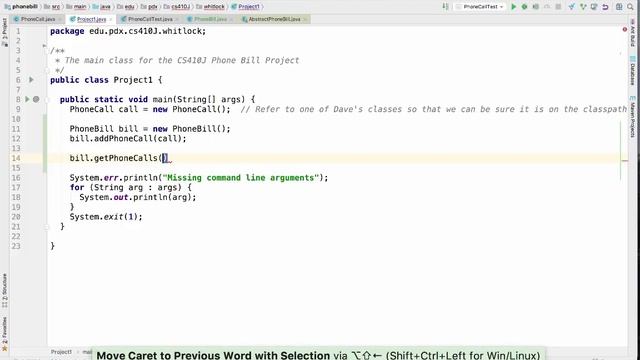Switch to the PhoneCallTest.java tab
640x360 pixels.
tap(150, 19)
